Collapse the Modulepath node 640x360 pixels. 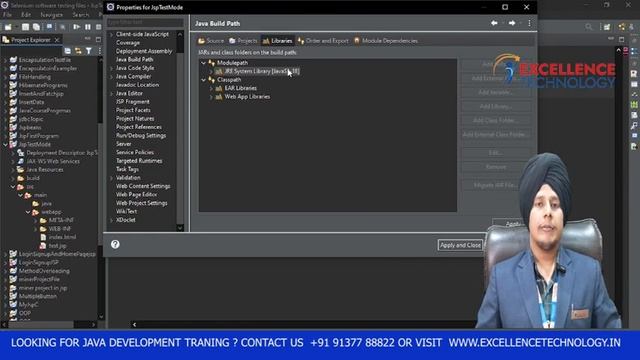coord(203,63)
